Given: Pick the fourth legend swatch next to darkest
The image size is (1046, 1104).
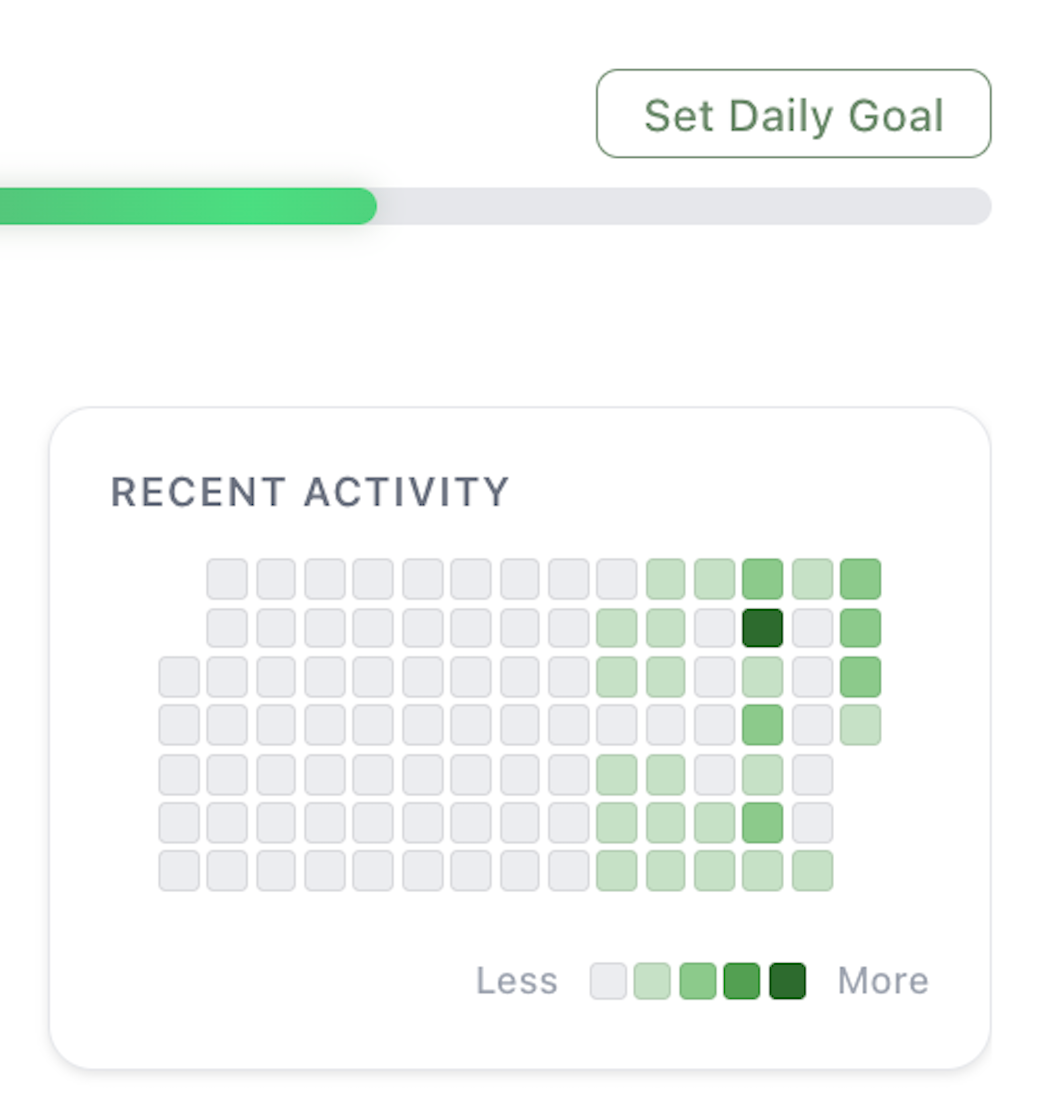Looking at the screenshot, I should (742, 981).
